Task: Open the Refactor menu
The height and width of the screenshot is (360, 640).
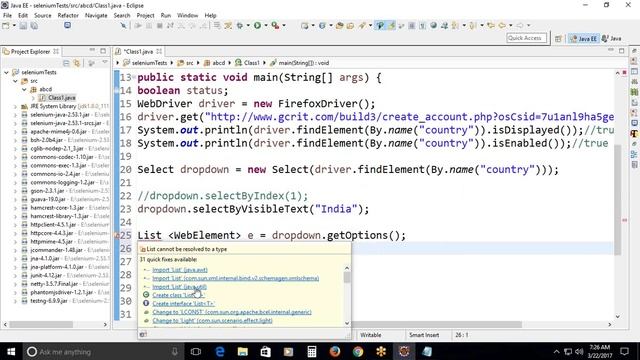Action: point(68,16)
